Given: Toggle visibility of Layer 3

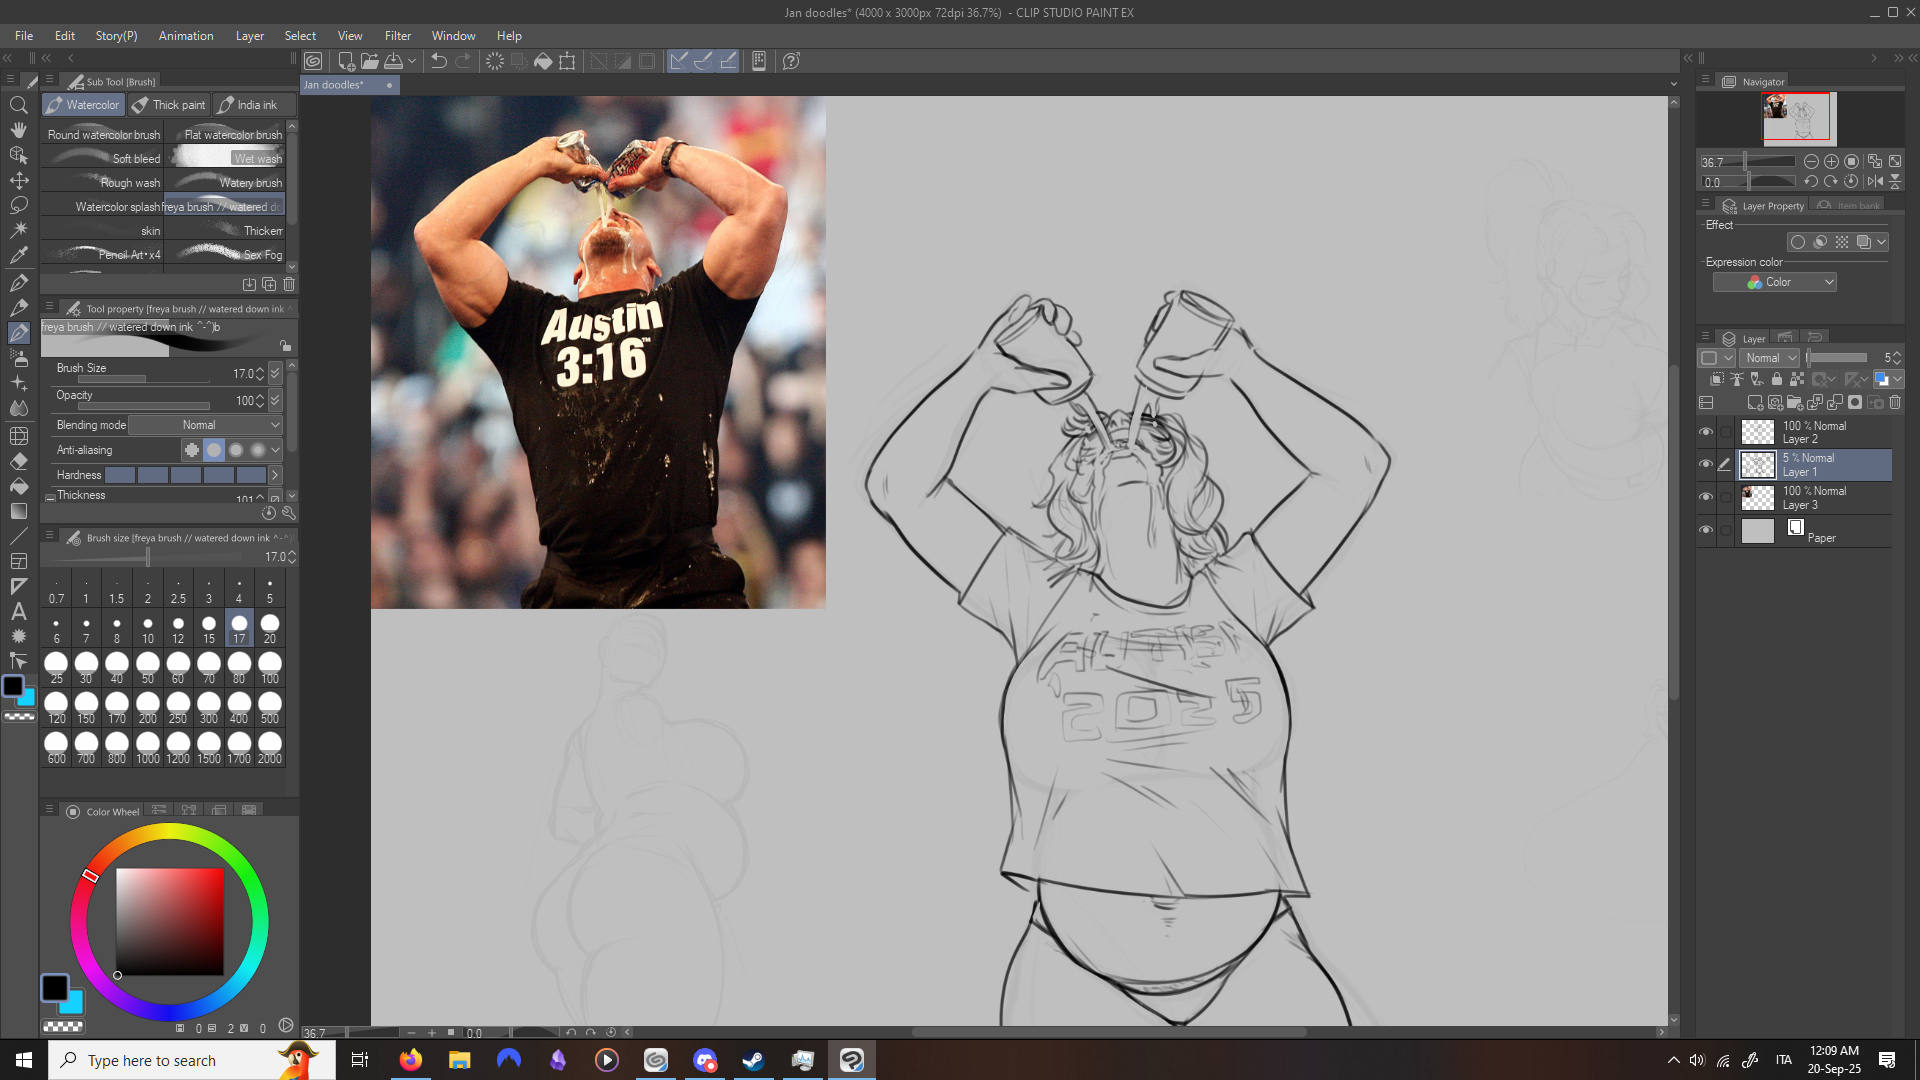Looking at the screenshot, I should 1706,497.
